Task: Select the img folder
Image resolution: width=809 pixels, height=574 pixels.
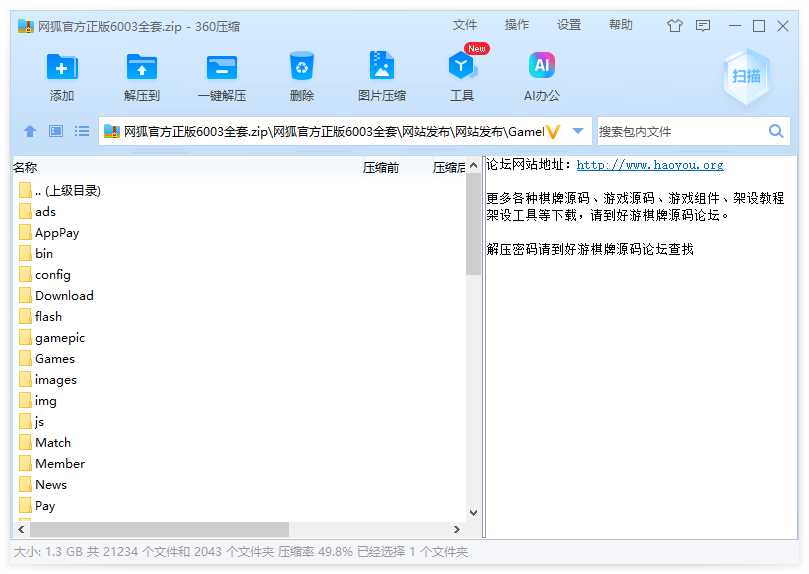Action: pyautogui.click(x=239, y=400)
